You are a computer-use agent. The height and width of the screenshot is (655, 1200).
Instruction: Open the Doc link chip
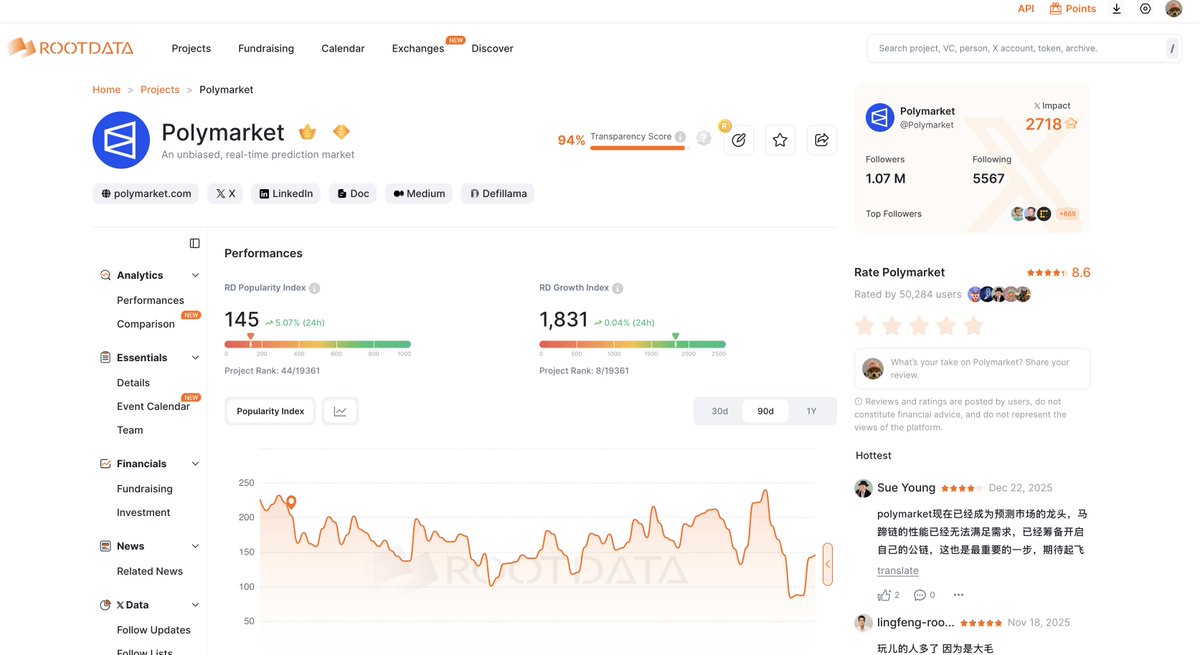(x=353, y=194)
